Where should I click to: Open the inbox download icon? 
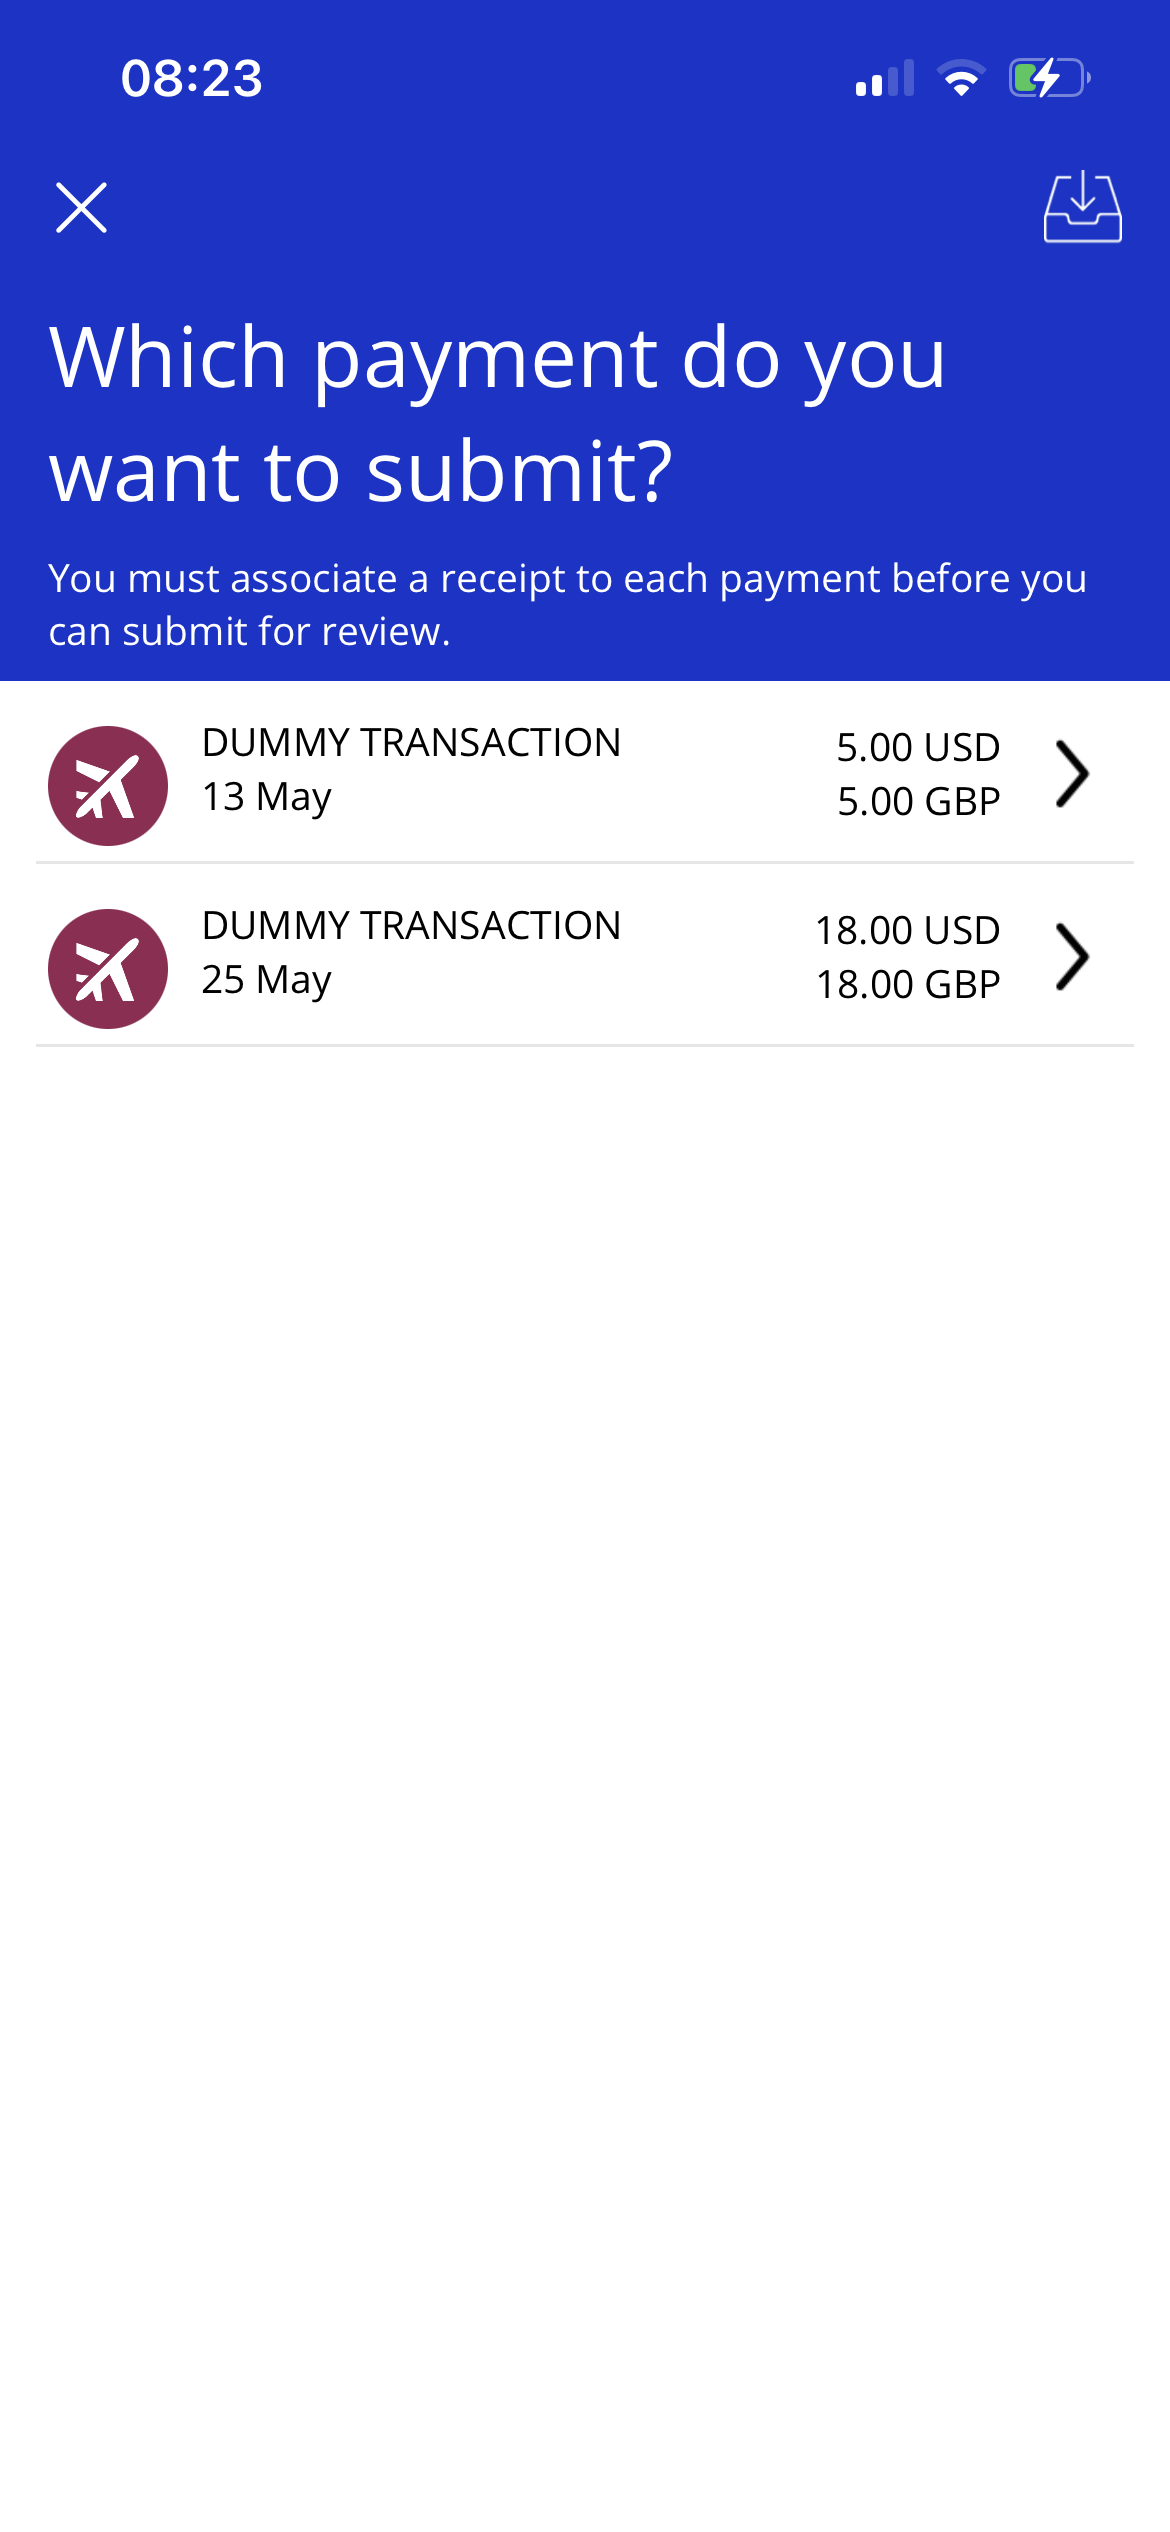tap(1082, 207)
